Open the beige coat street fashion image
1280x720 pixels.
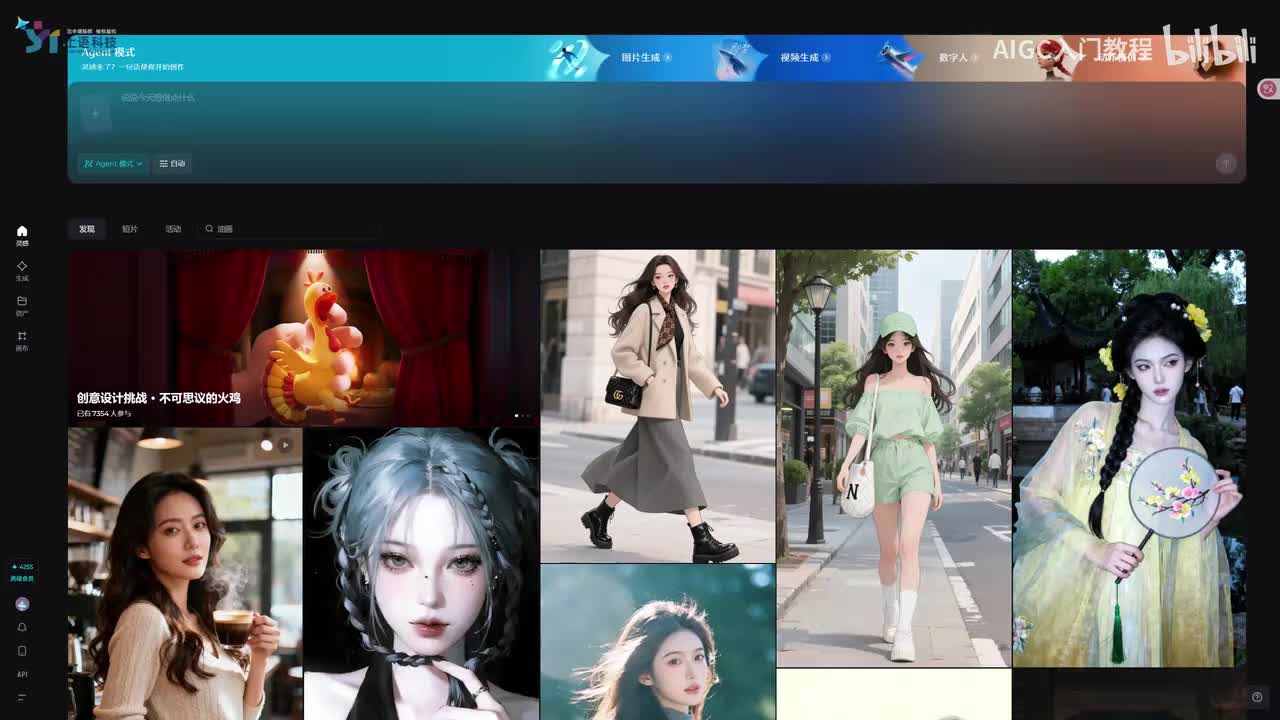click(658, 406)
